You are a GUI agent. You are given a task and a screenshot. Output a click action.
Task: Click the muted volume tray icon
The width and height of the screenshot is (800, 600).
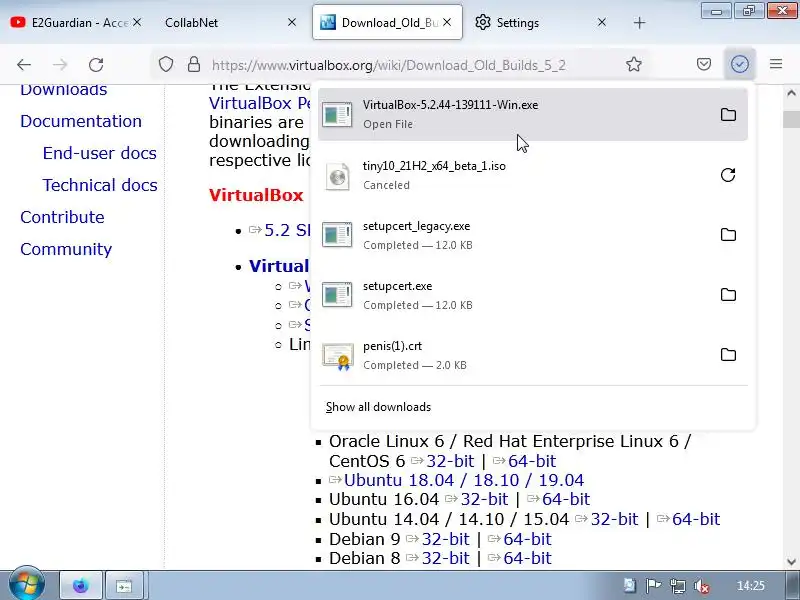(702, 586)
